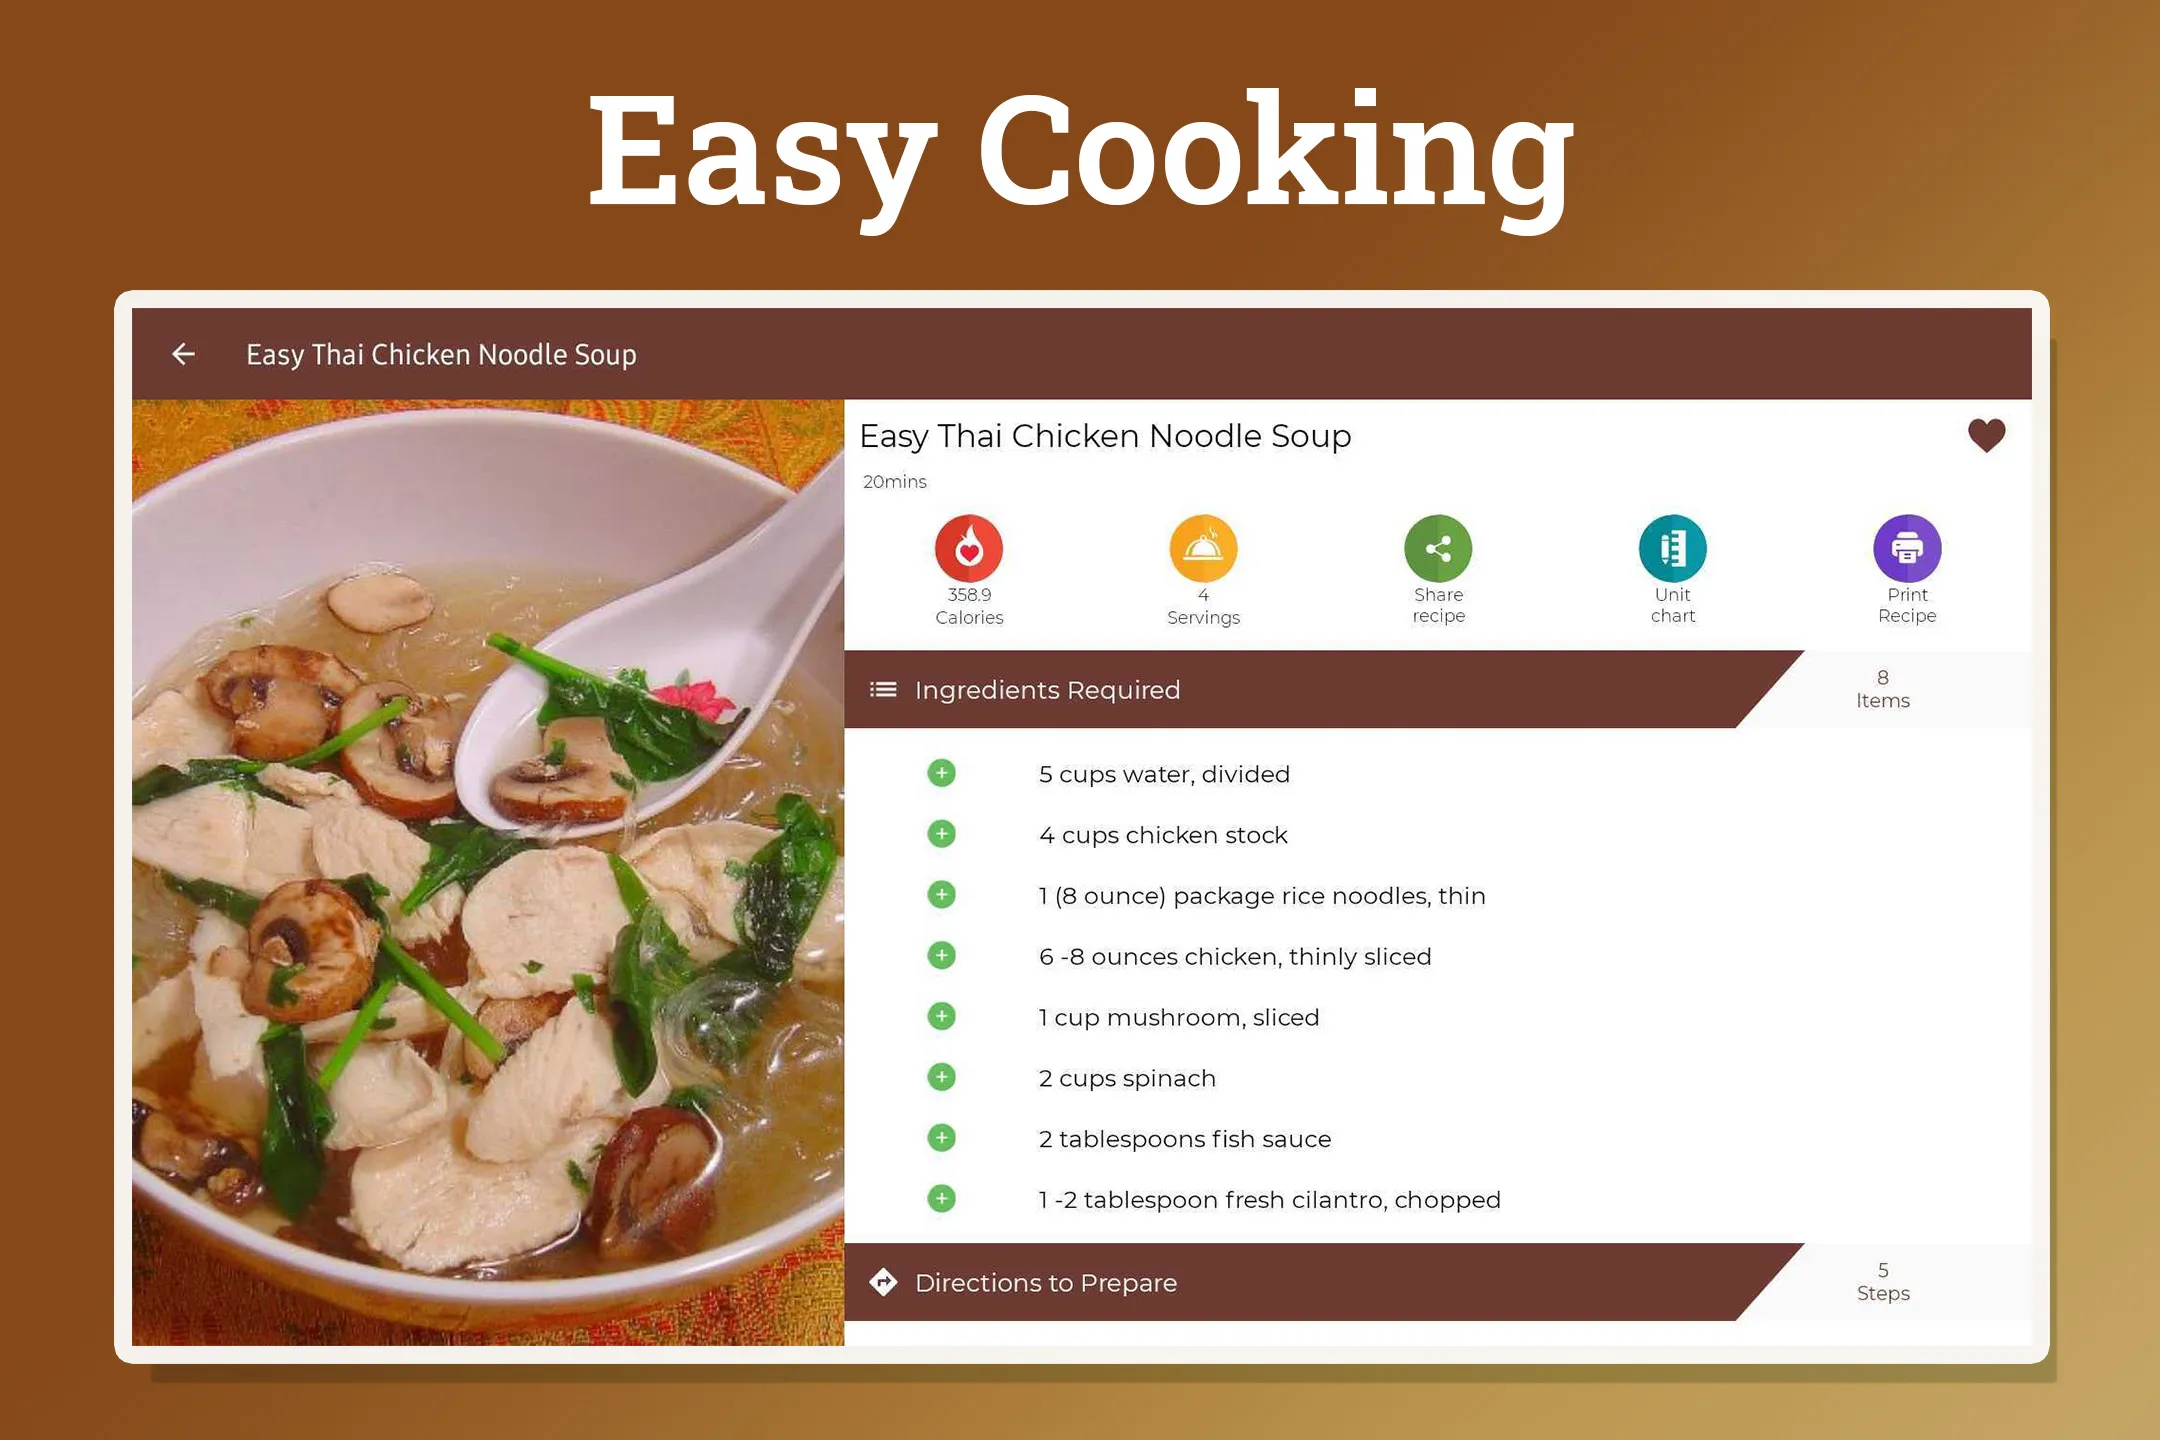The height and width of the screenshot is (1440, 2160).
Task: Click the 4 cups chicken stock add button
Action: (x=940, y=834)
